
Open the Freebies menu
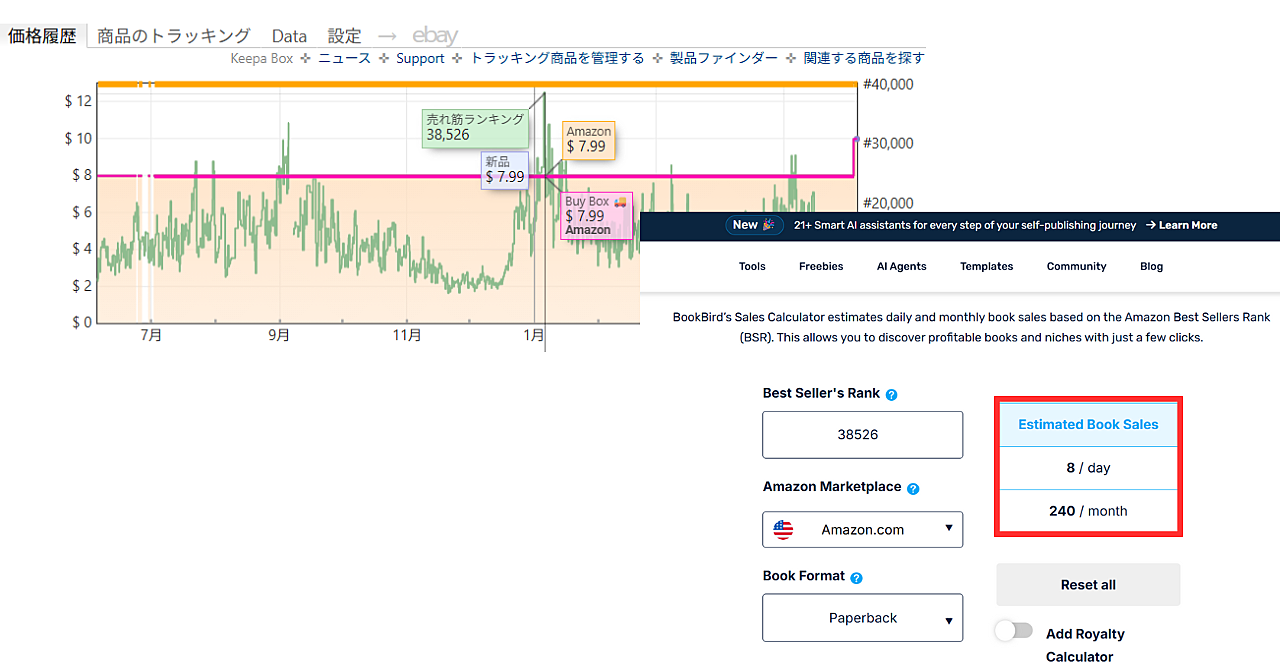coord(821,266)
